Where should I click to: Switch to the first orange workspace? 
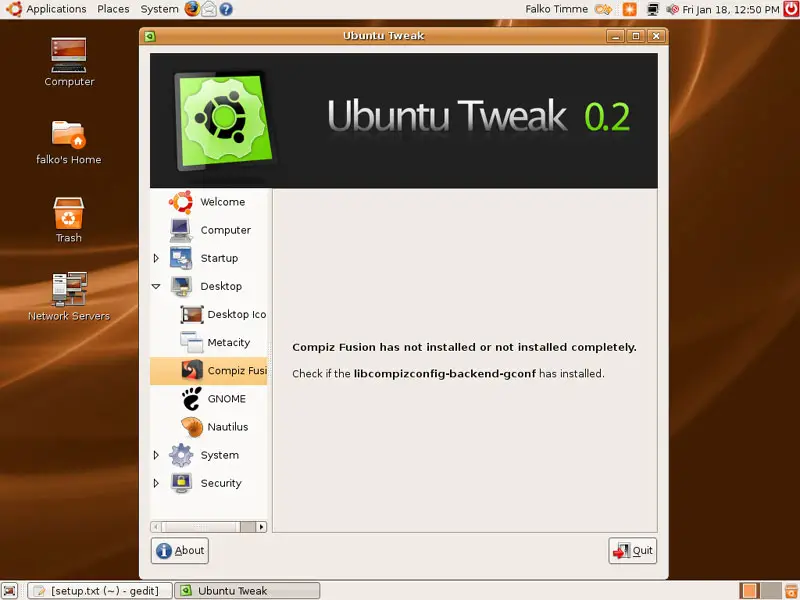click(748, 590)
